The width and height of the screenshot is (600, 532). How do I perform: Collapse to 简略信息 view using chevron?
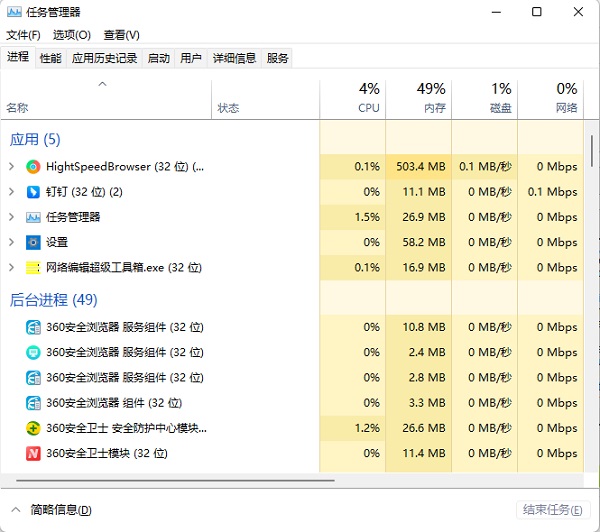16,509
